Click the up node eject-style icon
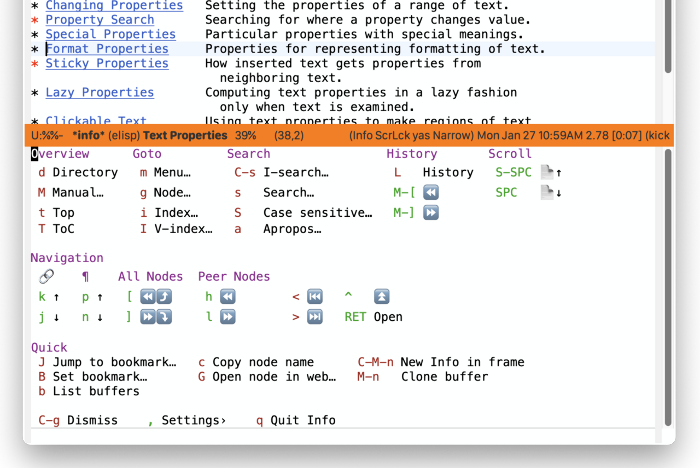The image size is (700, 468). point(381,297)
